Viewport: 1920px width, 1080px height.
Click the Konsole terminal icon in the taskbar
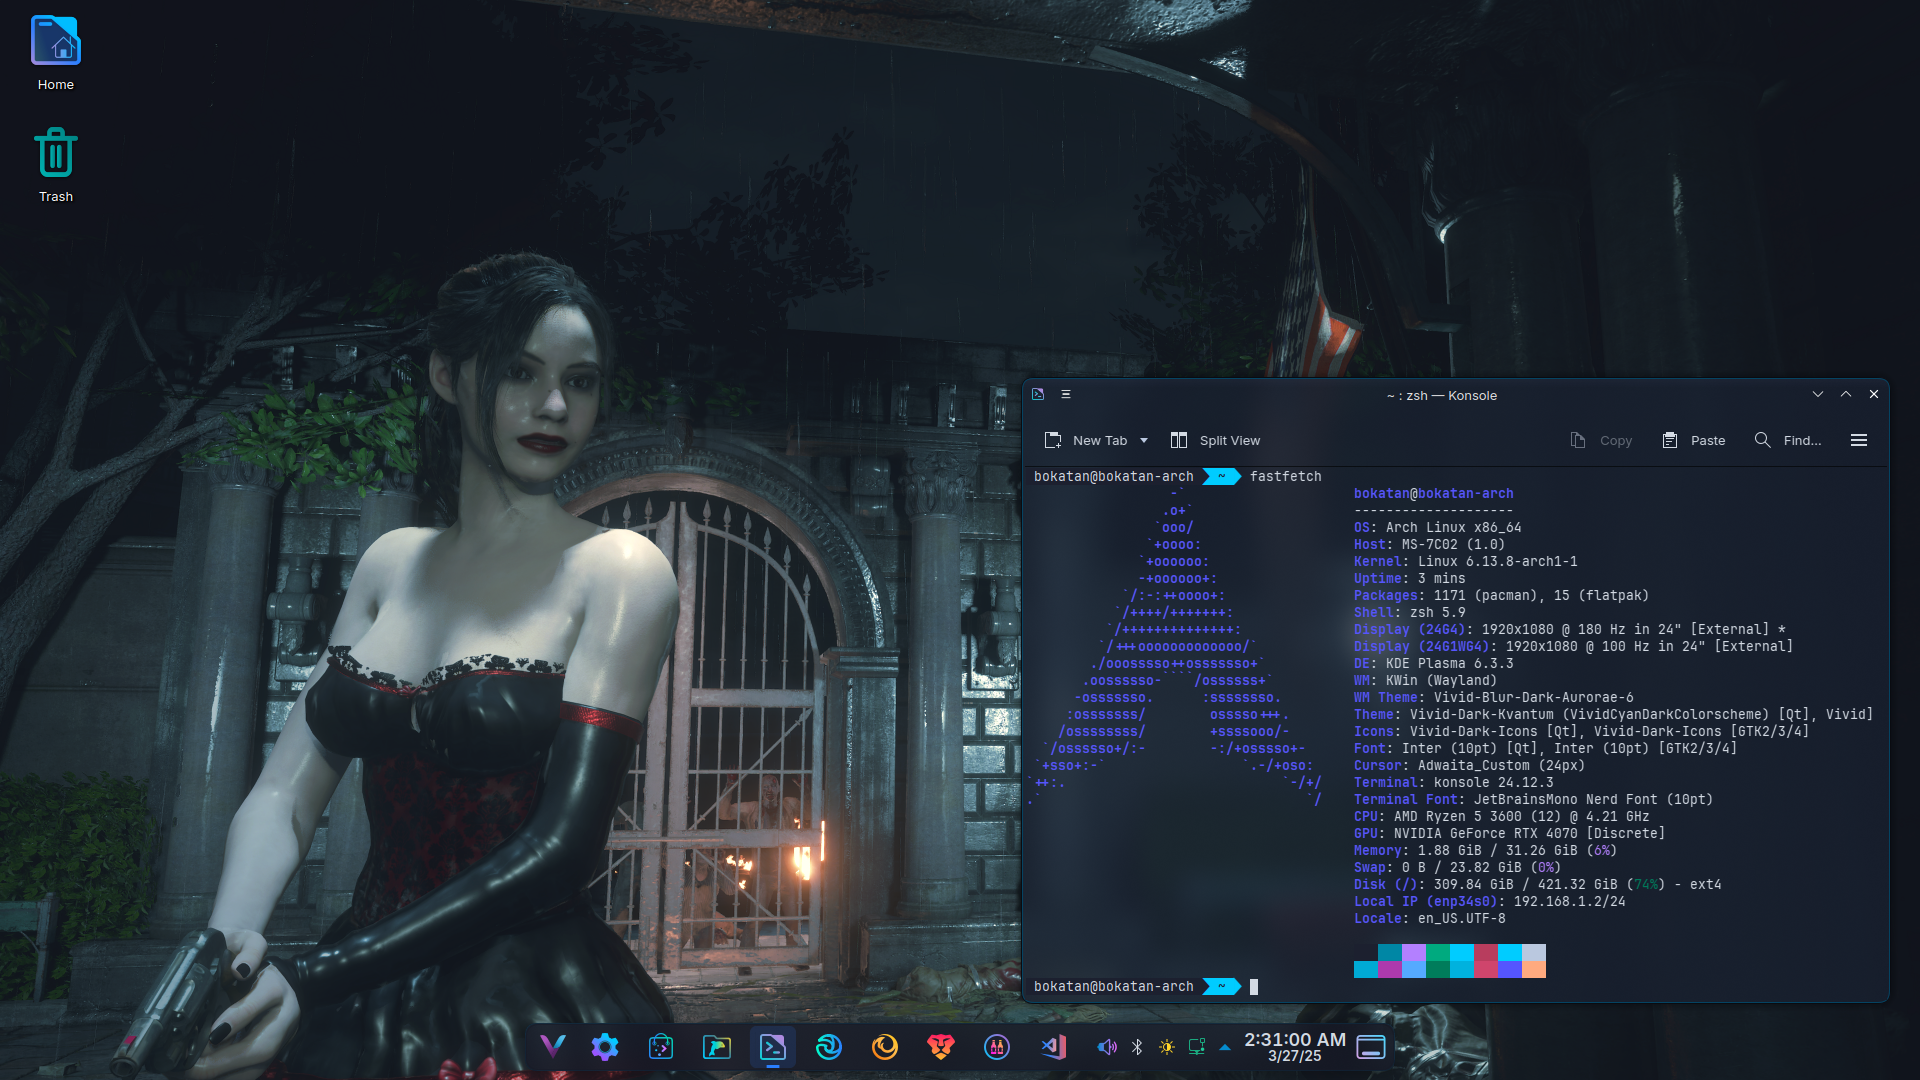(x=773, y=1047)
